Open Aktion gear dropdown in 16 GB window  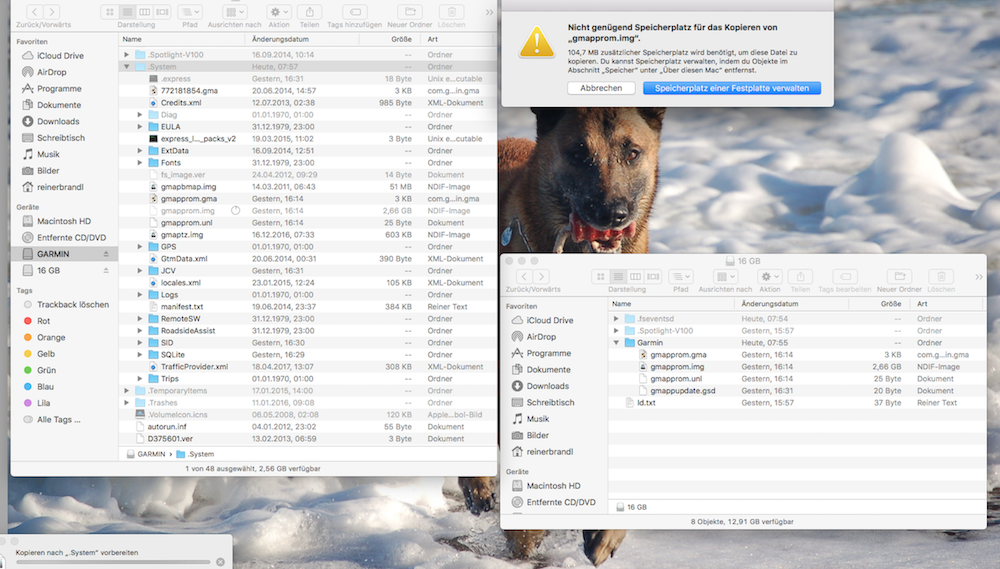coord(769,276)
